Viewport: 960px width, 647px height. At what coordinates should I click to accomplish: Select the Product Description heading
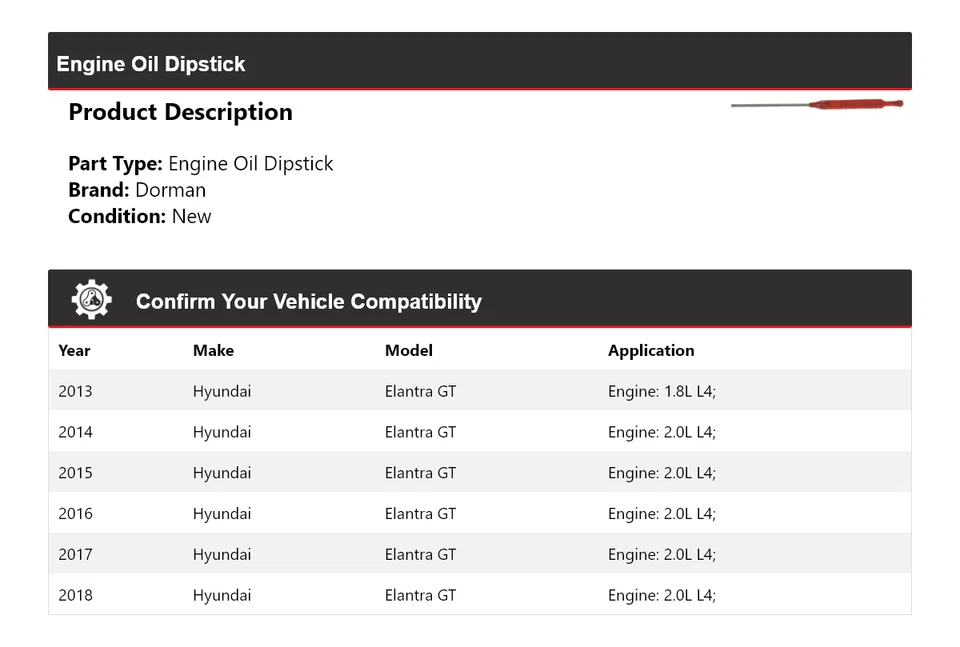point(180,112)
